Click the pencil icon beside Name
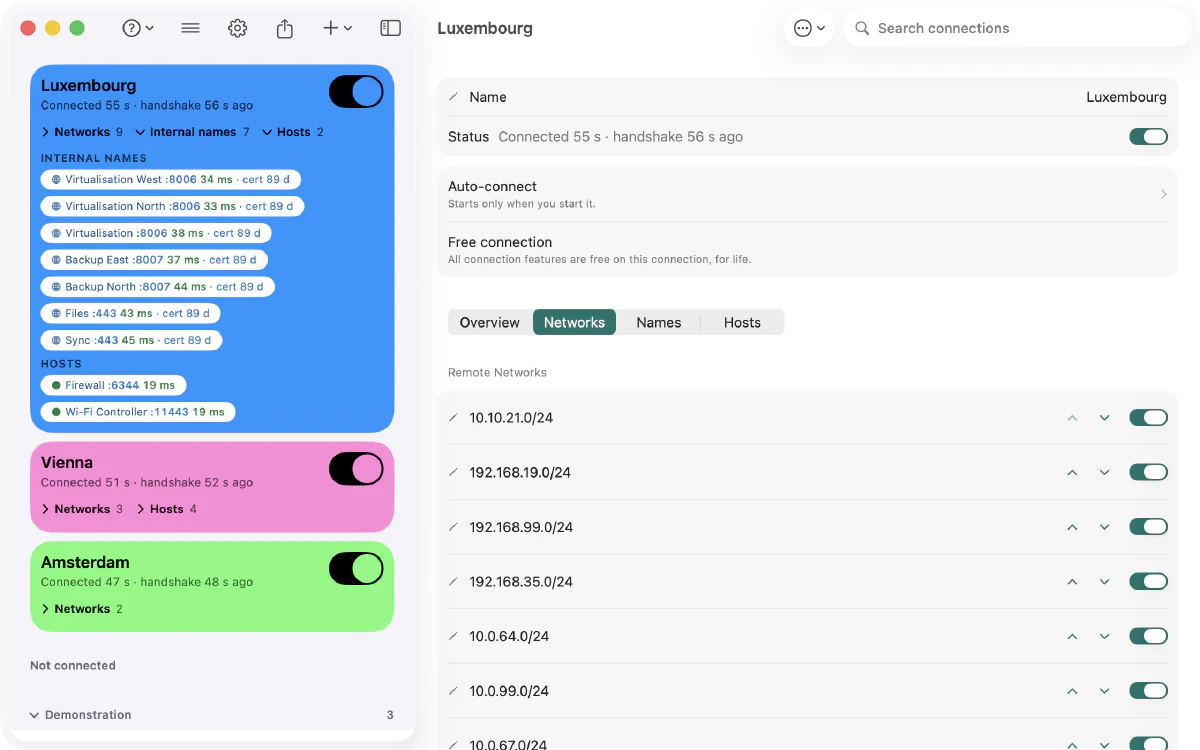Viewport: 1200px width, 750px height. [453, 97]
